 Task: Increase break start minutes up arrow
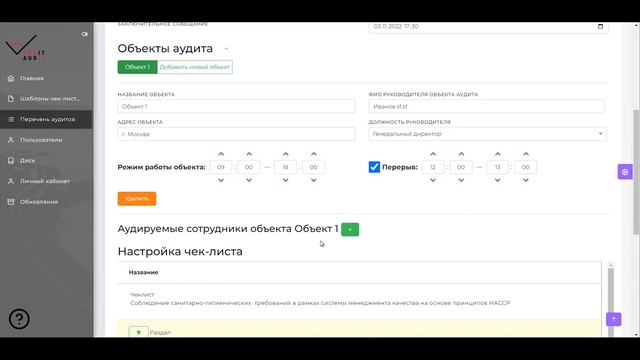tap(461, 154)
